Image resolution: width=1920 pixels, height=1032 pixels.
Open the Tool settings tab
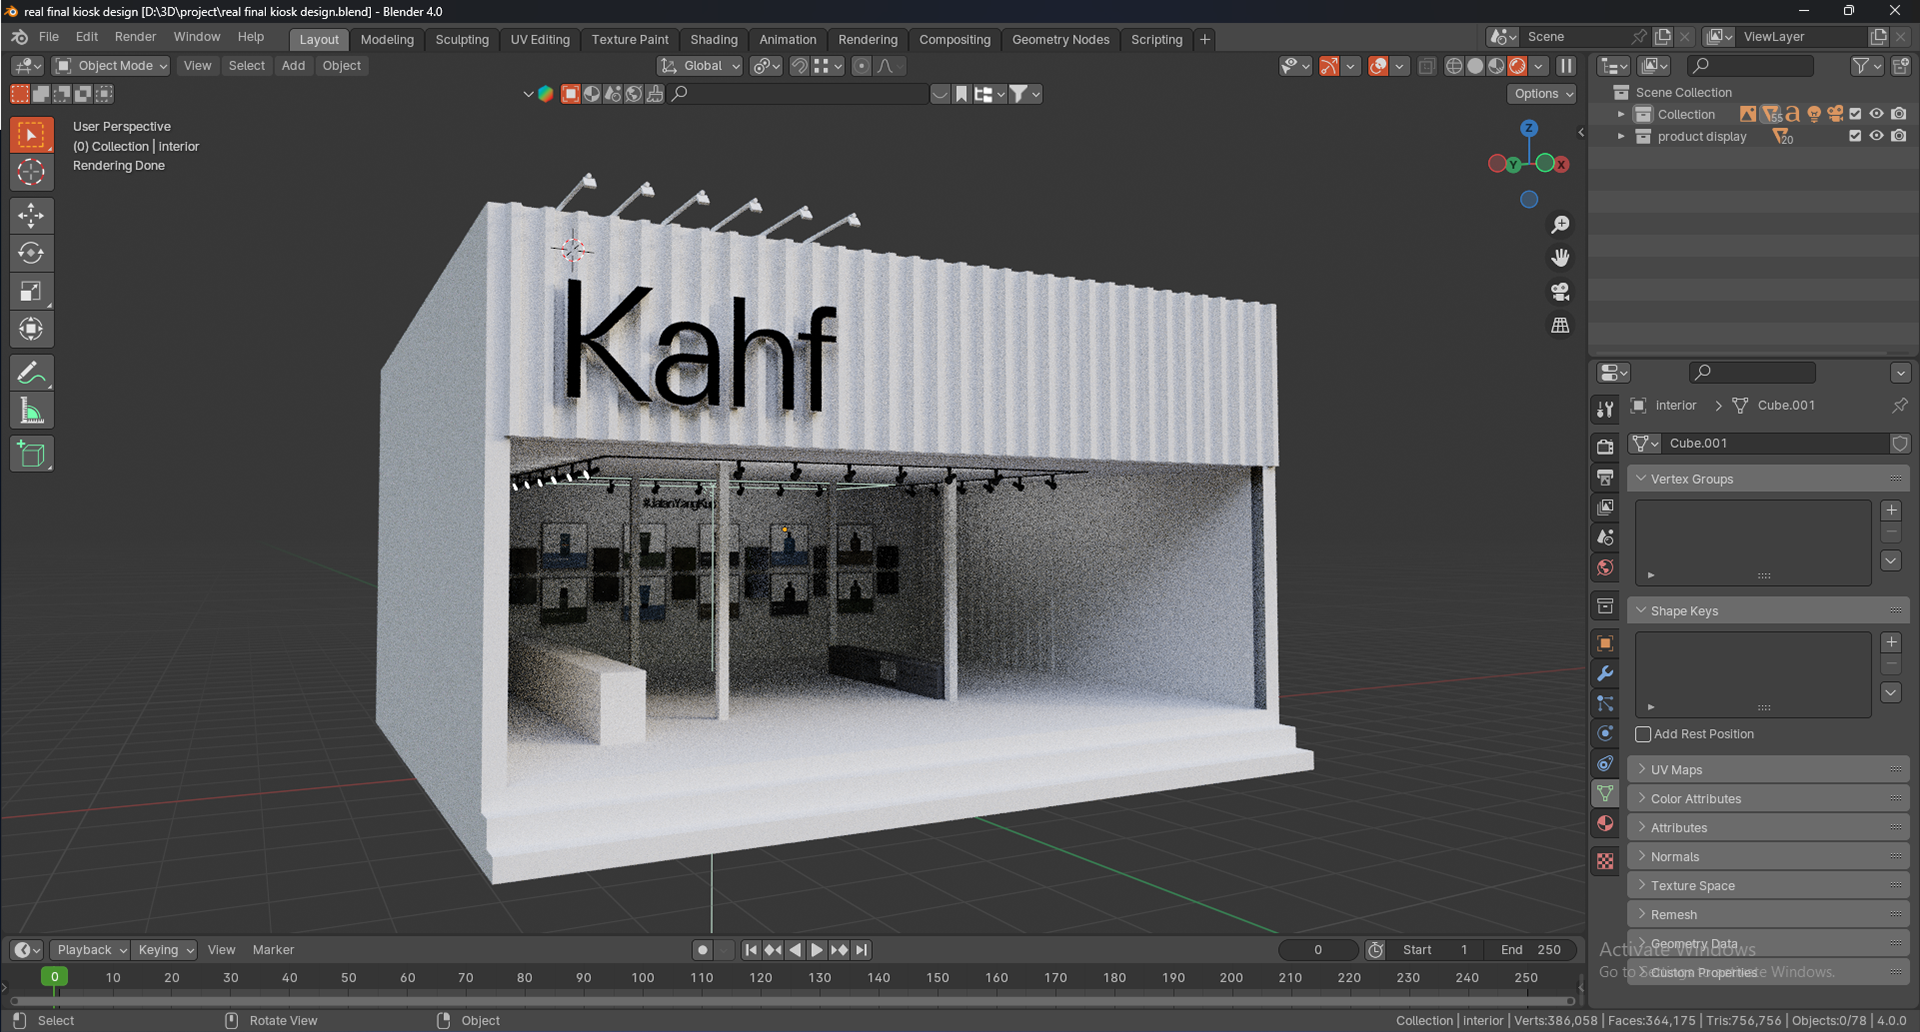1605,409
